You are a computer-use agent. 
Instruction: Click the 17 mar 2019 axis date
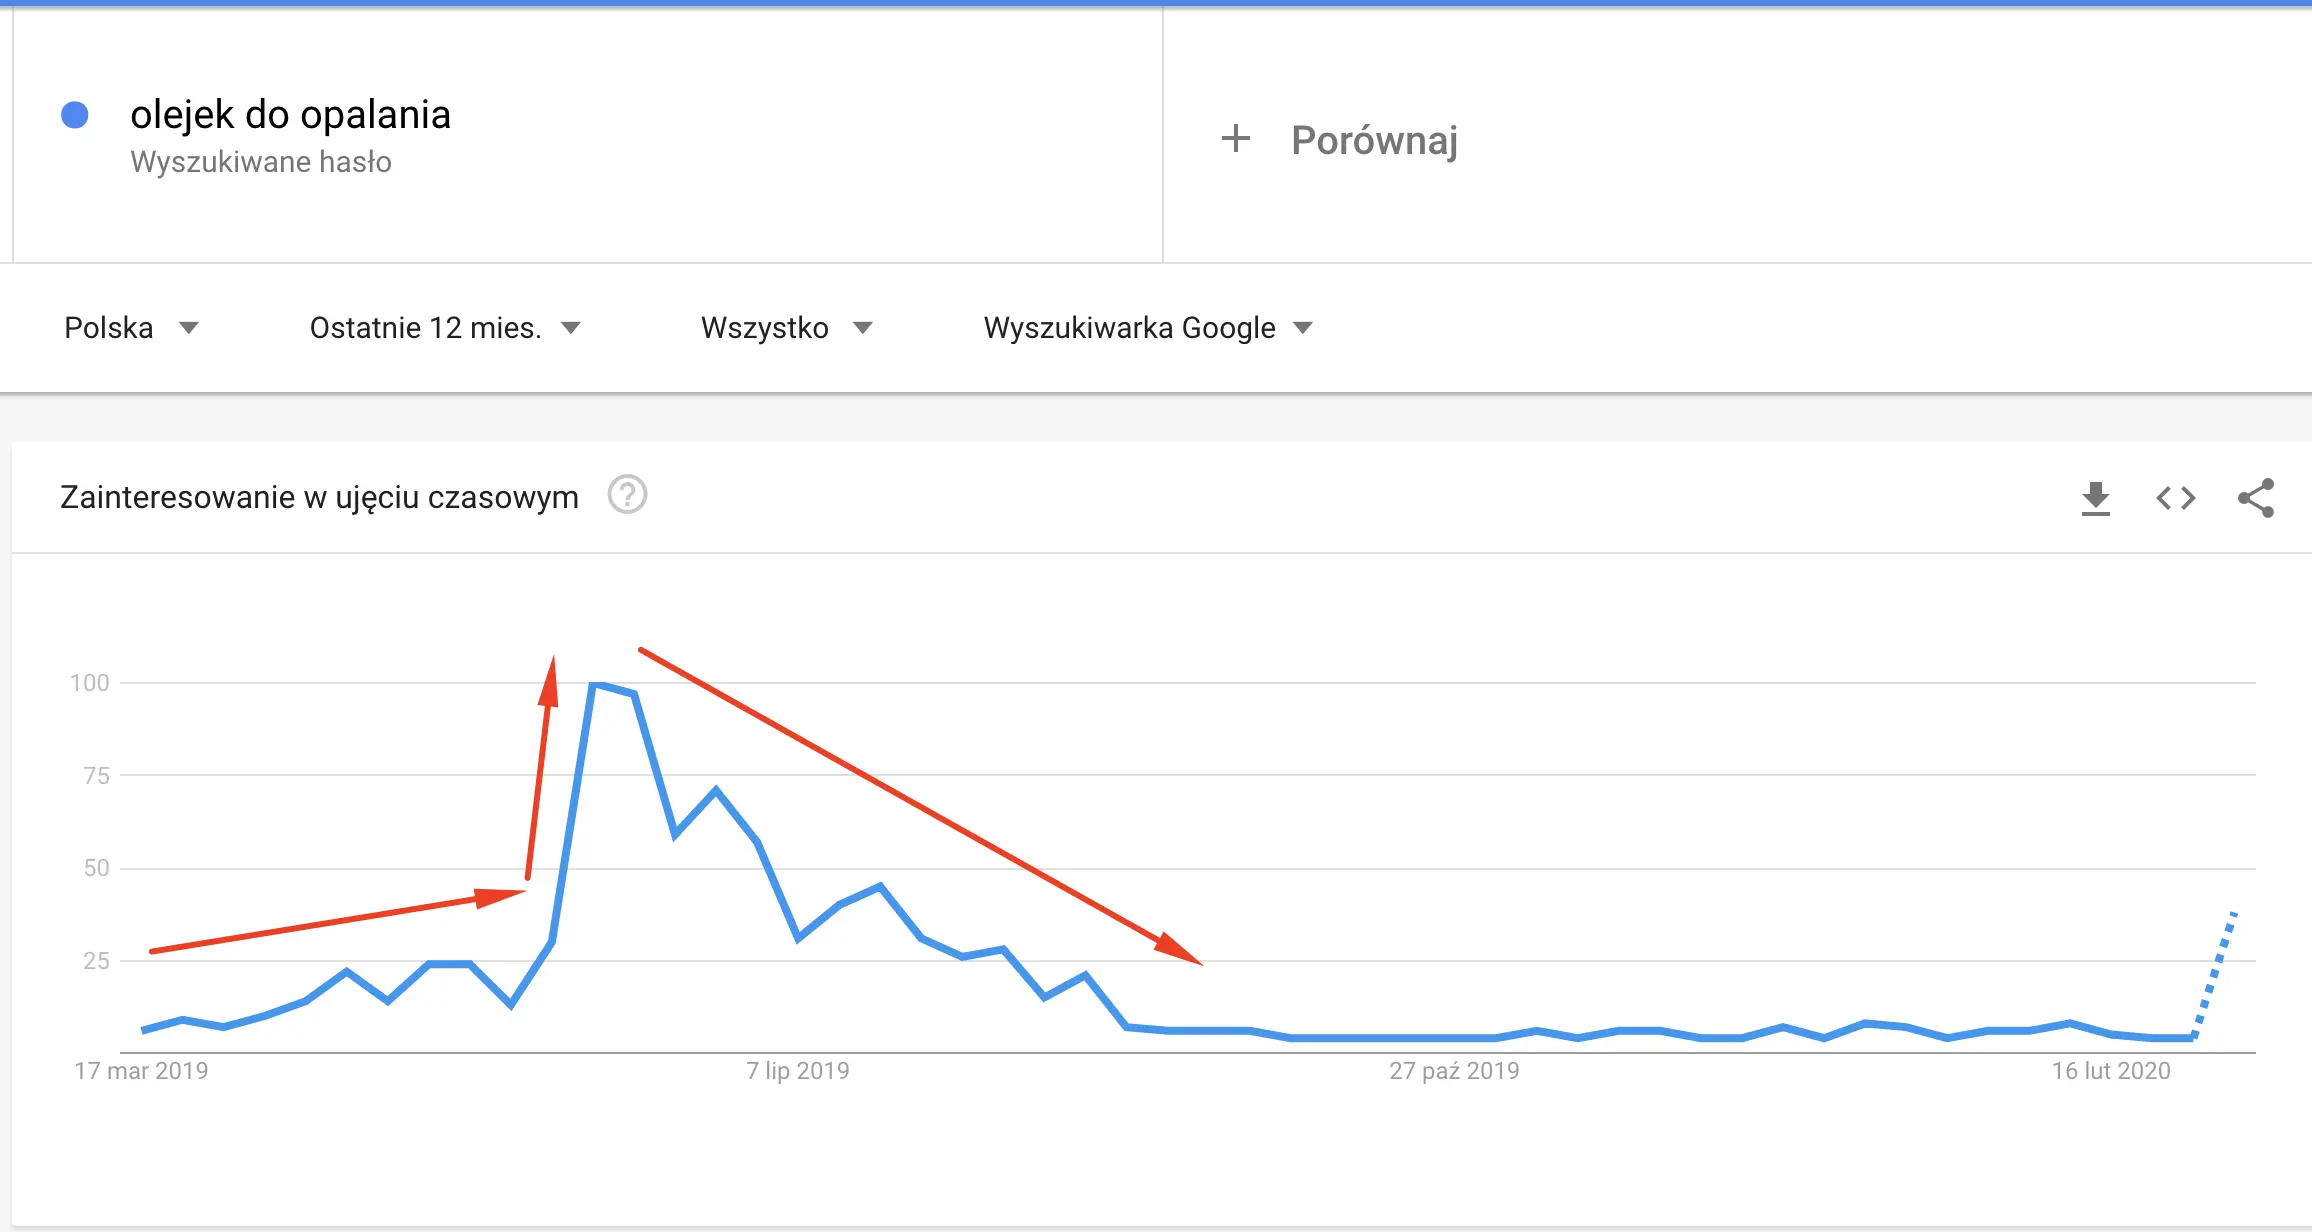[141, 1071]
